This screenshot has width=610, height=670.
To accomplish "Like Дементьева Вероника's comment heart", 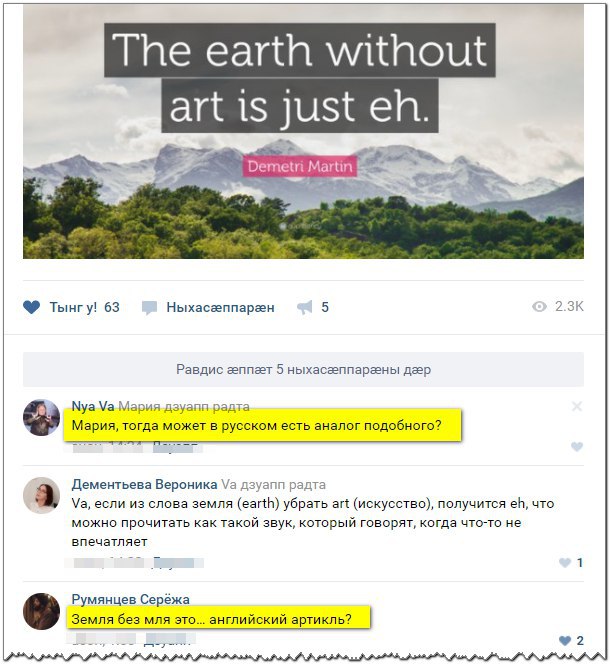I will (x=565, y=563).
